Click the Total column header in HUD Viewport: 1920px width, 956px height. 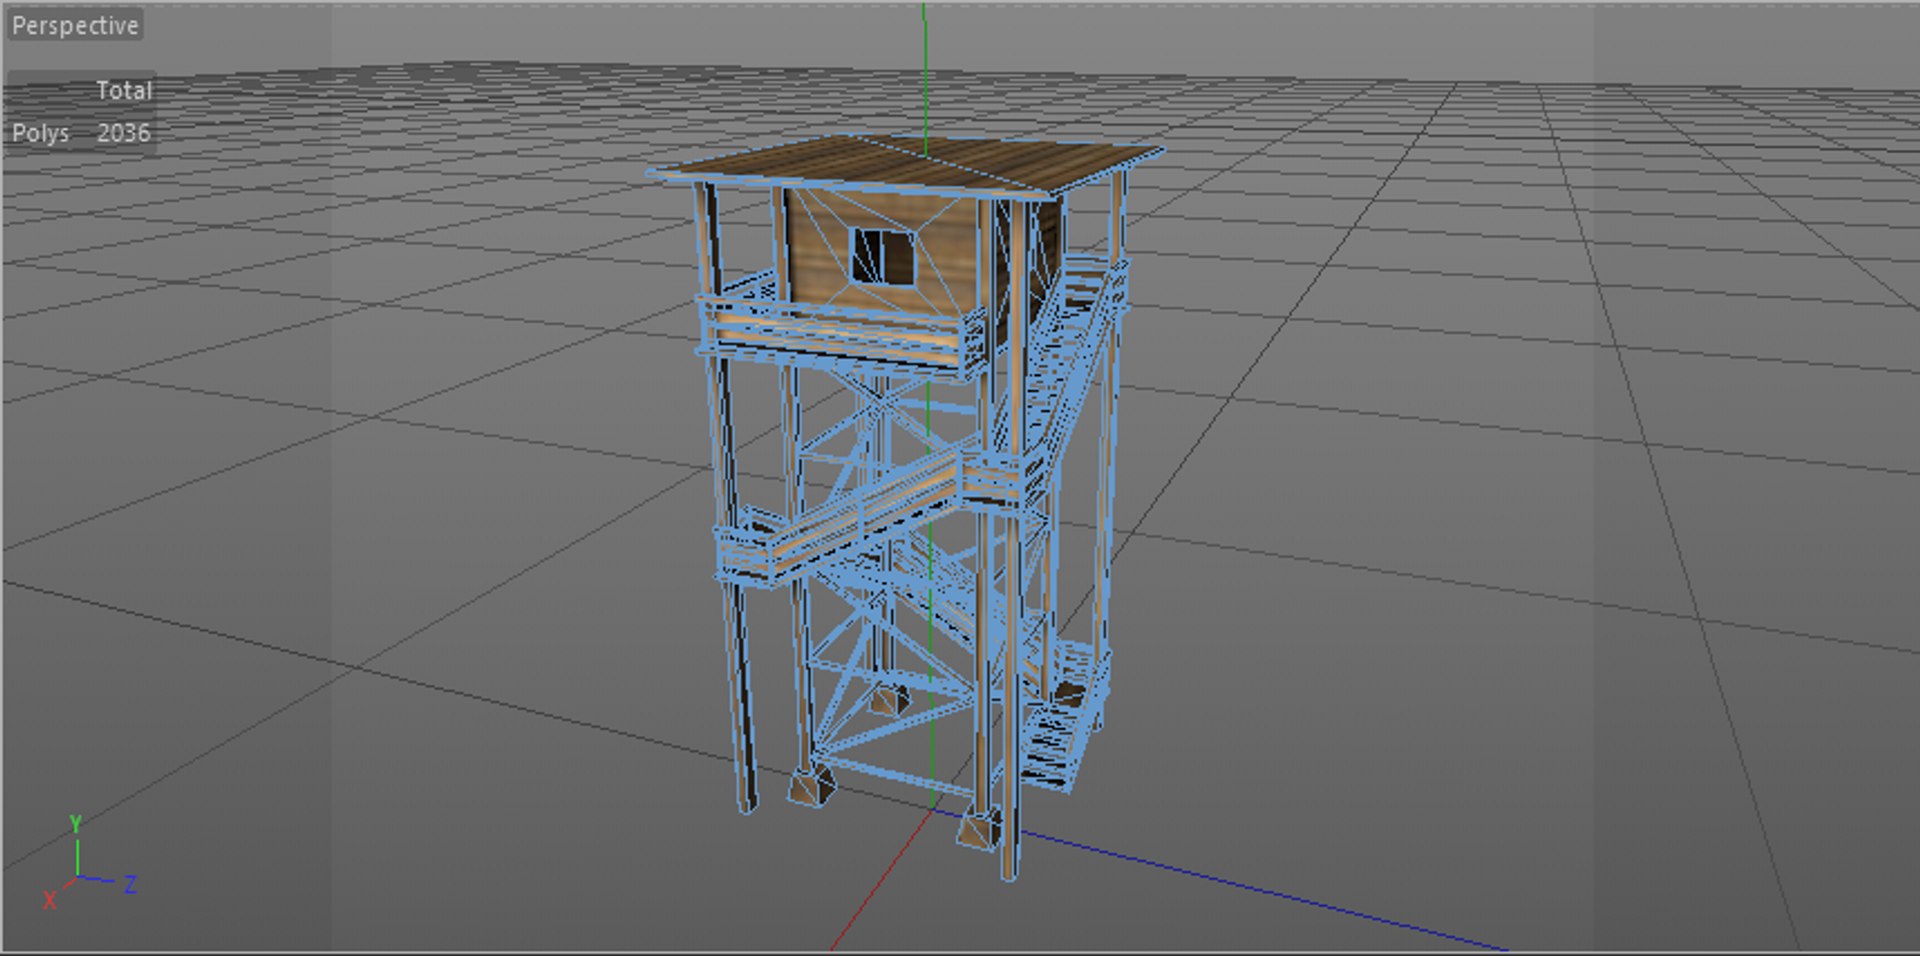click(124, 90)
